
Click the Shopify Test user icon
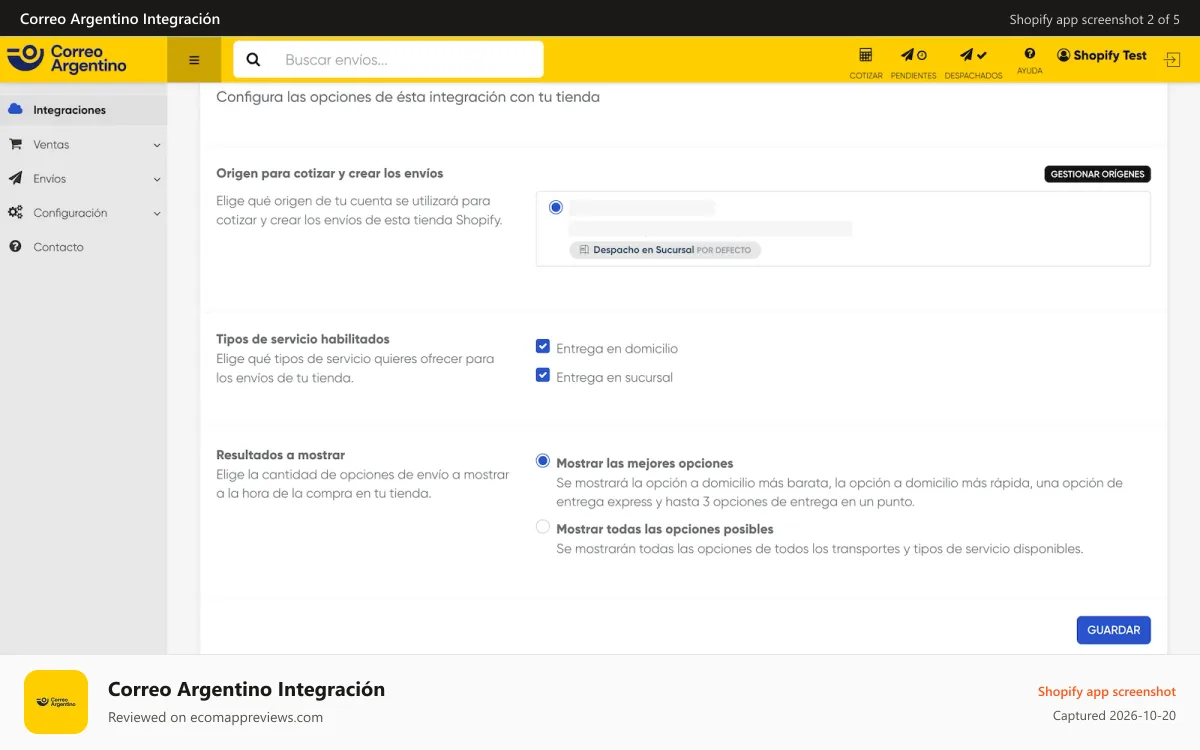click(1063, 55)
